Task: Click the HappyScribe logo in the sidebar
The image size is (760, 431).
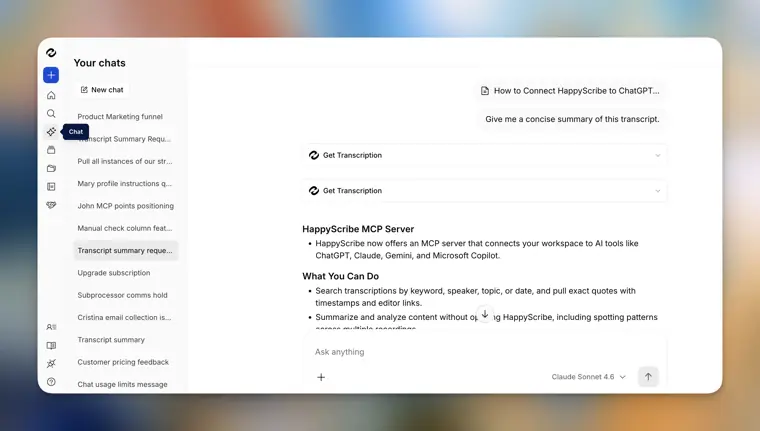Action: click(51, 53)
